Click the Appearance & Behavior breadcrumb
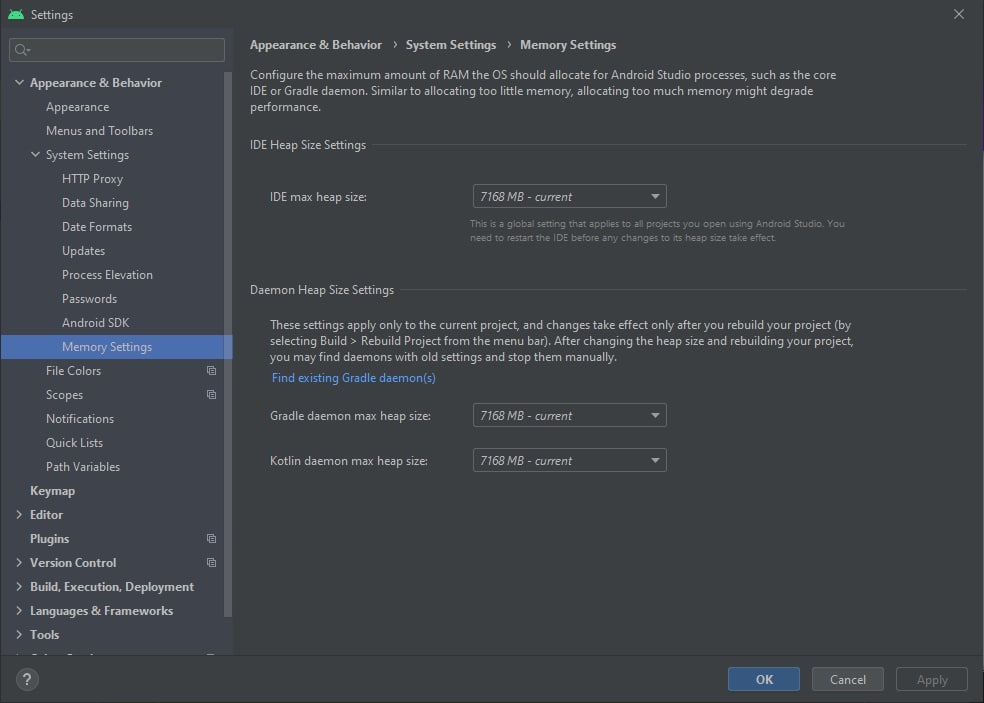The image size is (984, 703). [x=316, y=45]
